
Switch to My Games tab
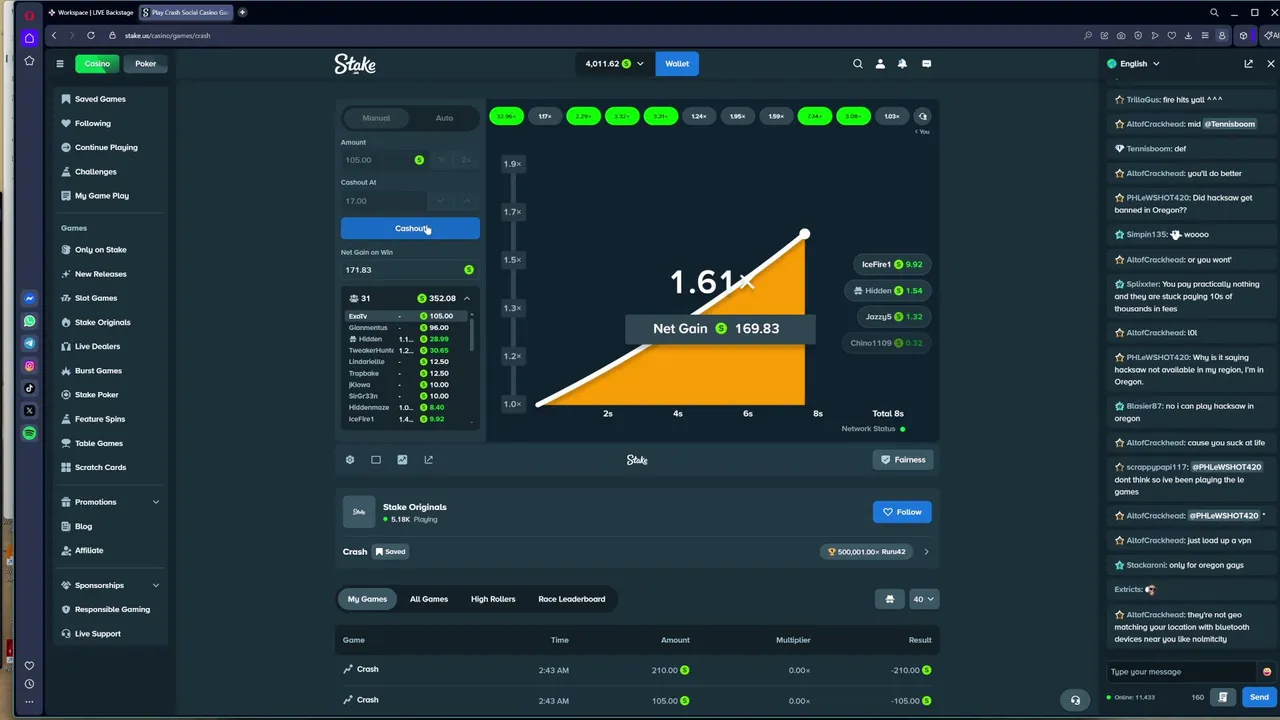click(367, 599)
